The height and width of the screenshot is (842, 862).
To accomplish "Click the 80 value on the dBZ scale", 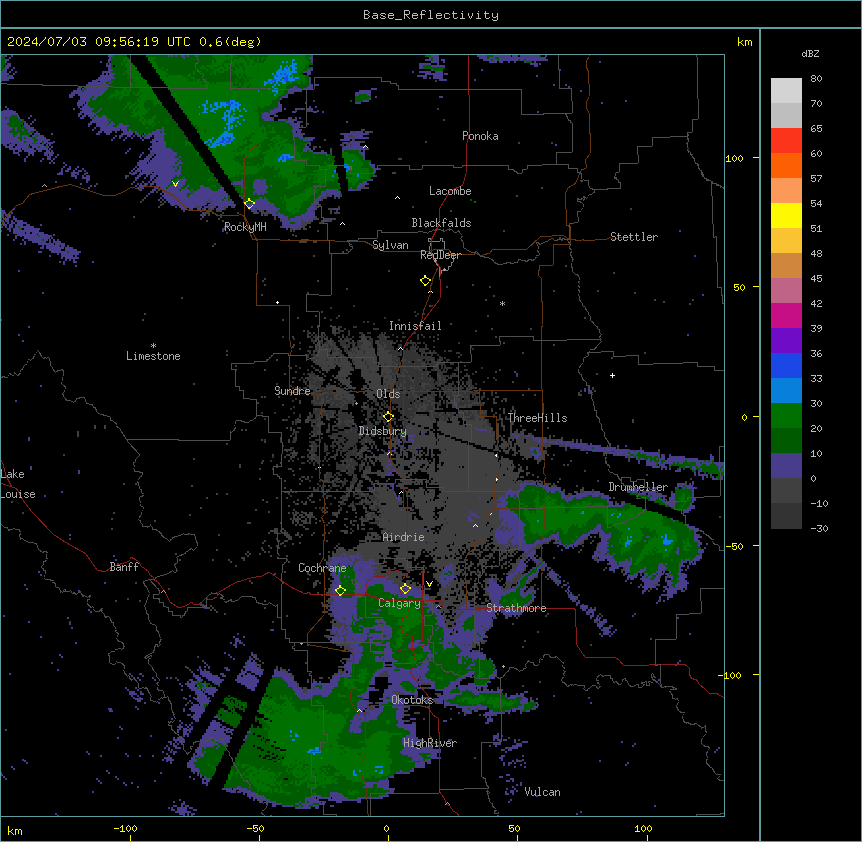I will 816,79.
